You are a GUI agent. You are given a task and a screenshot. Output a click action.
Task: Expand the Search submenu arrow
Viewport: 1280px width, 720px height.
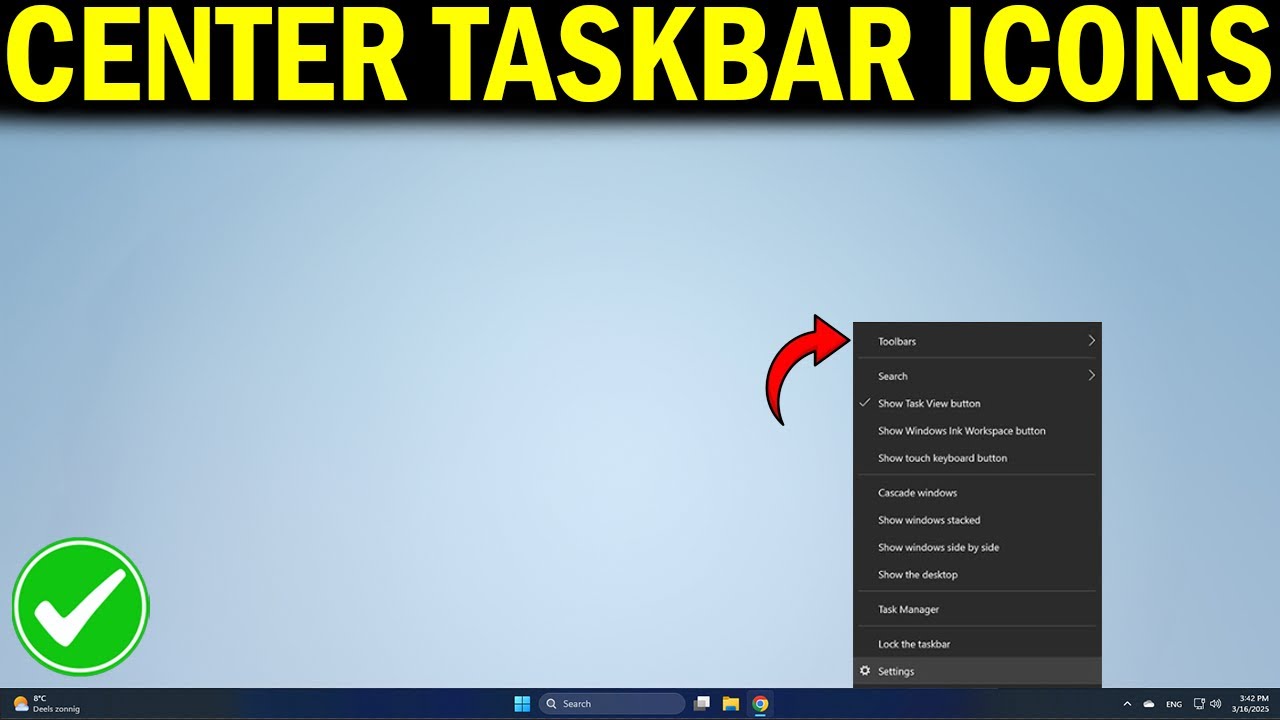coord(1091,376)
